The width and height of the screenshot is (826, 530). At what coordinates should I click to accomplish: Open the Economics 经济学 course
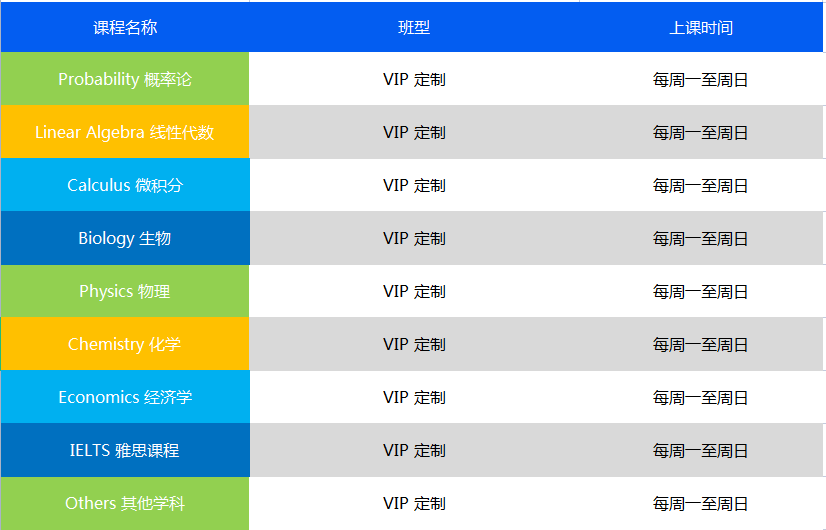(x=125, y=397)
